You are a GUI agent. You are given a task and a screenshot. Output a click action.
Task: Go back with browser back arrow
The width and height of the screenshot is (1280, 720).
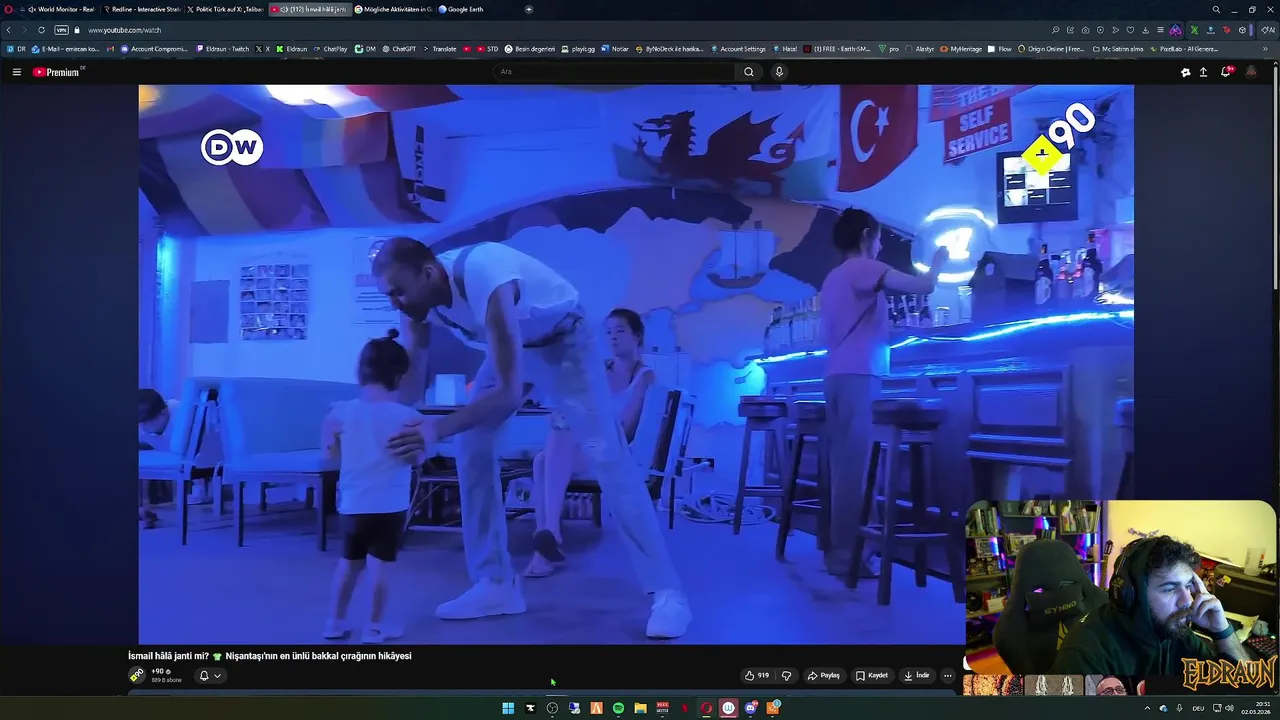pyautogui.click(x=9, y=30)
